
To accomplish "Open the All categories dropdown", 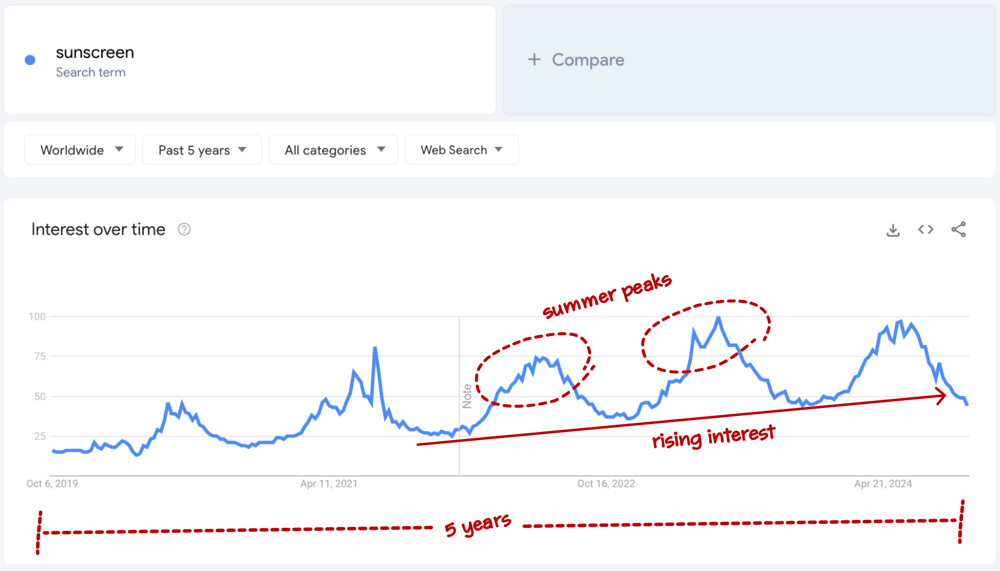I will coord(333,150).
